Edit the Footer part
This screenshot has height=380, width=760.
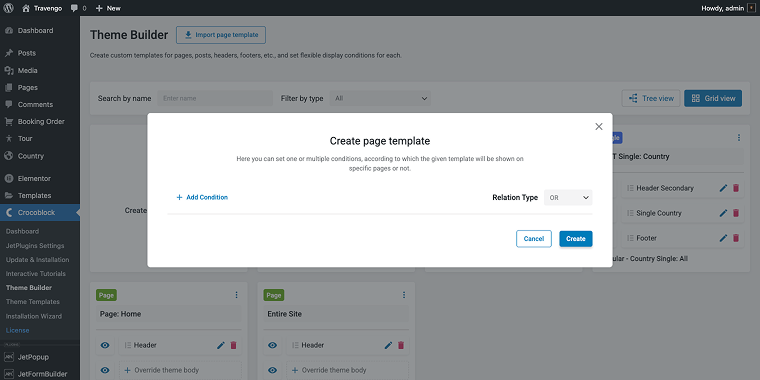(x=723, y=238)
